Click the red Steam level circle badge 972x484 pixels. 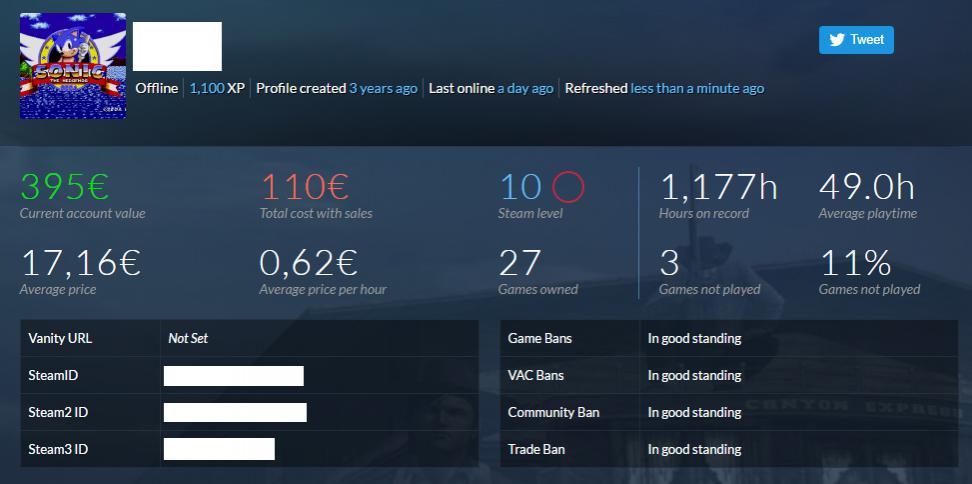pyautogui.click(x=568, y=187)
